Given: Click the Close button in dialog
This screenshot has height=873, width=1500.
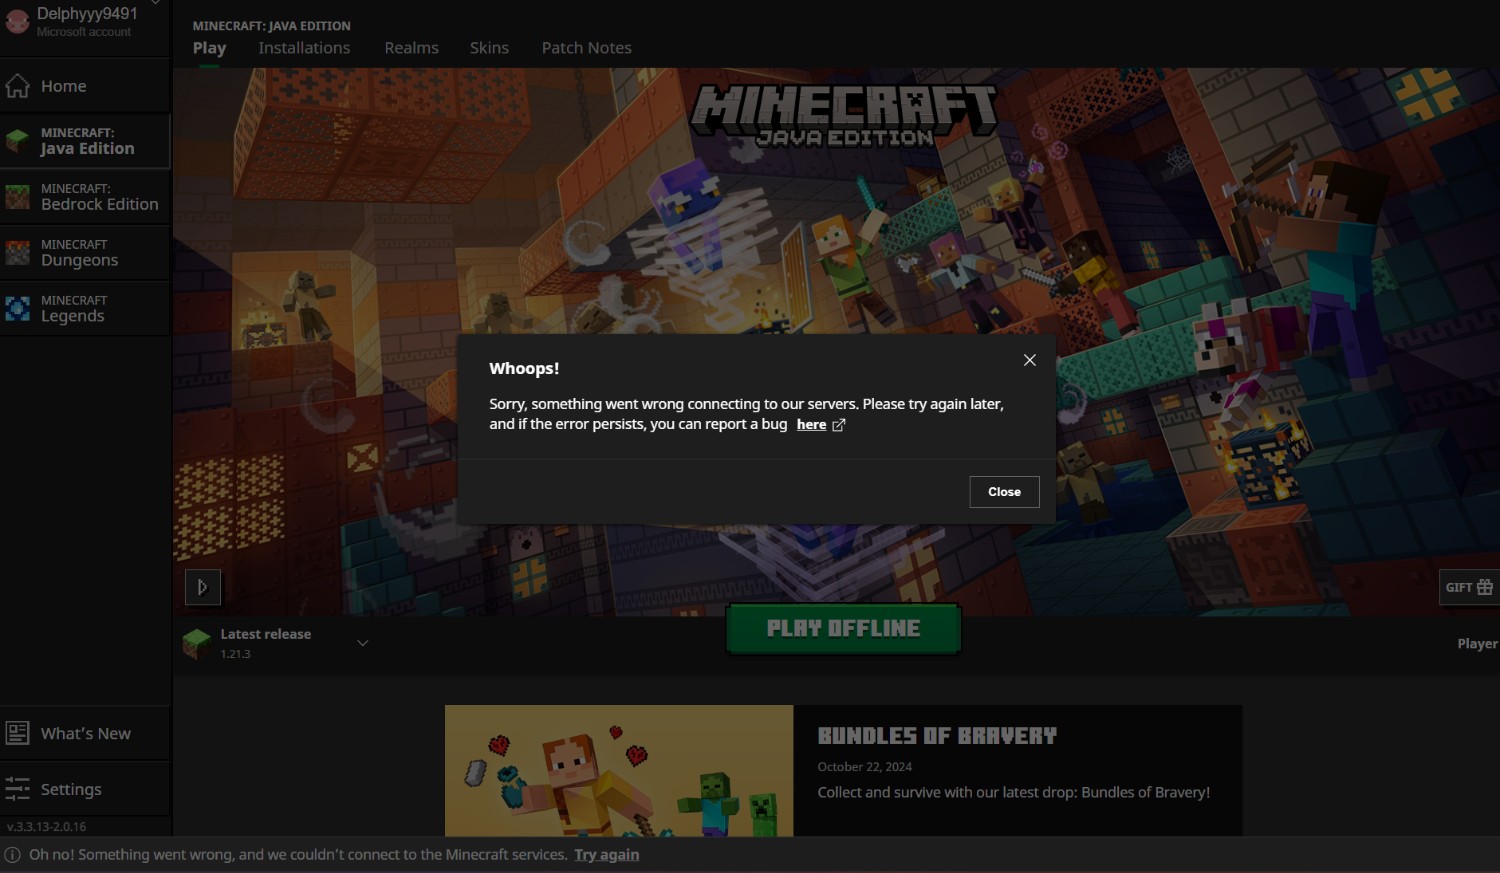Looking at the screenshot, I should click(1004, 492).
